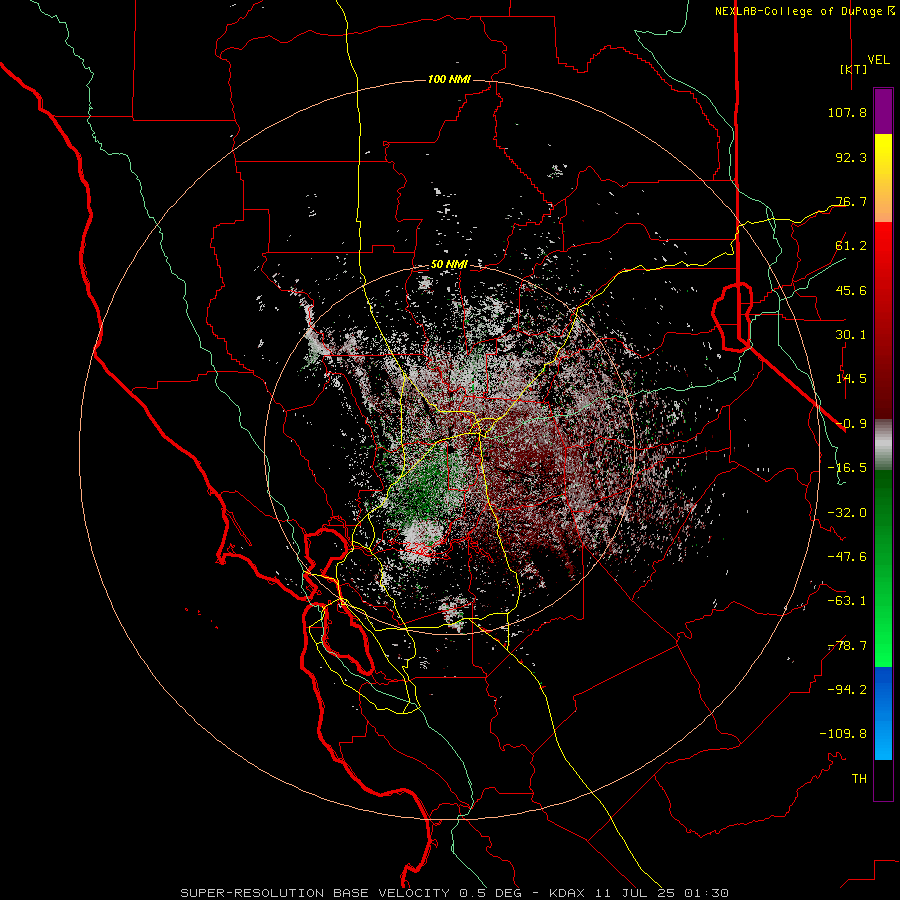Select the -78.7 velocity scale value

click(847, 645)
